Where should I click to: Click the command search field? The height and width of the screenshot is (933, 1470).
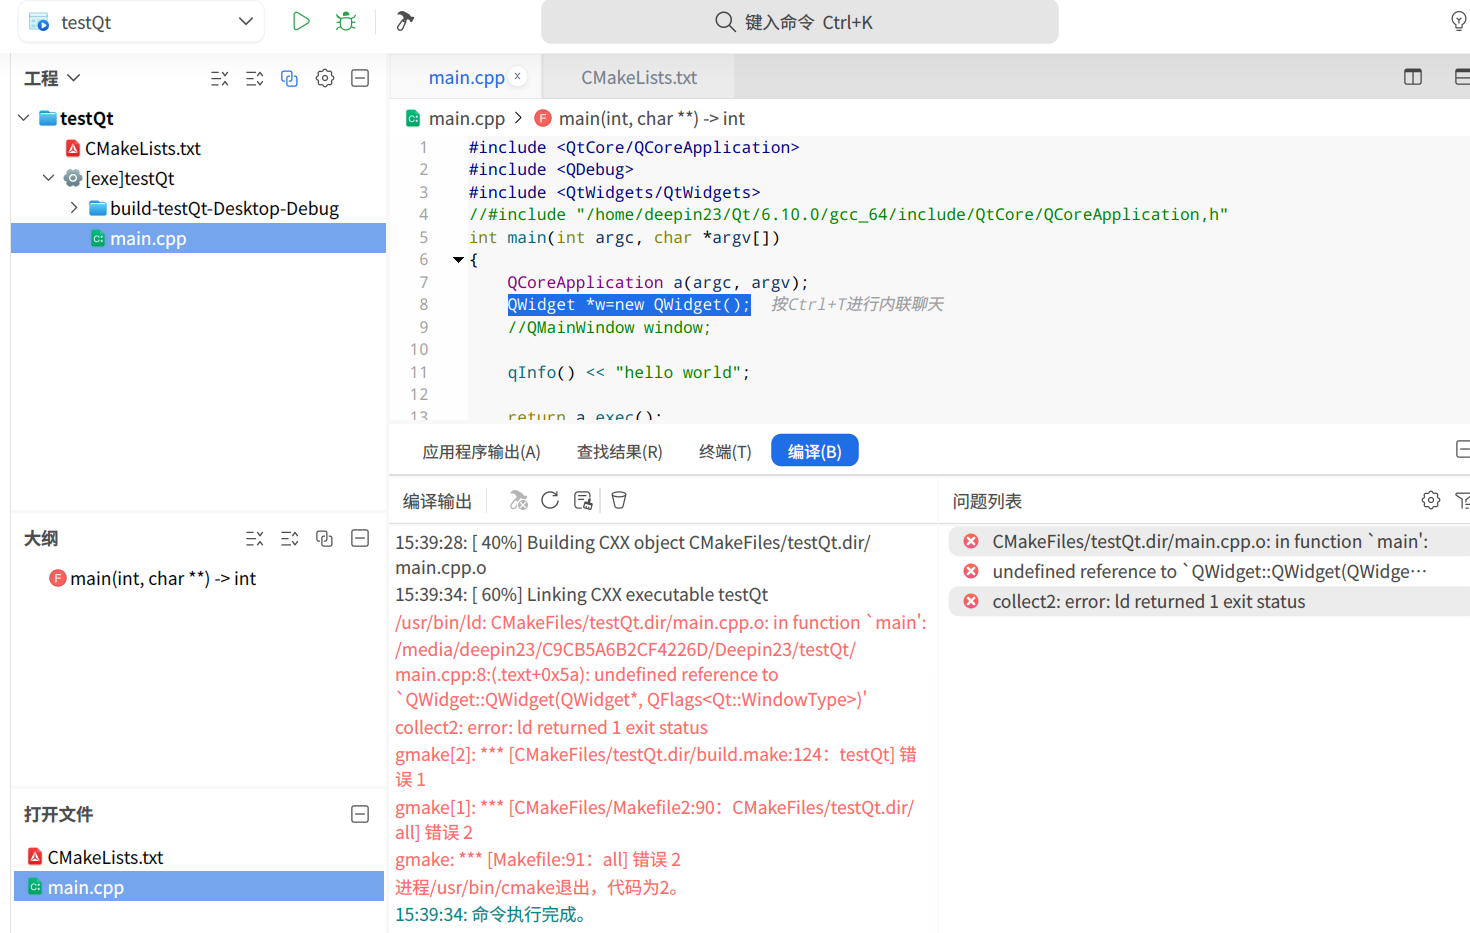tap(800, 22)
